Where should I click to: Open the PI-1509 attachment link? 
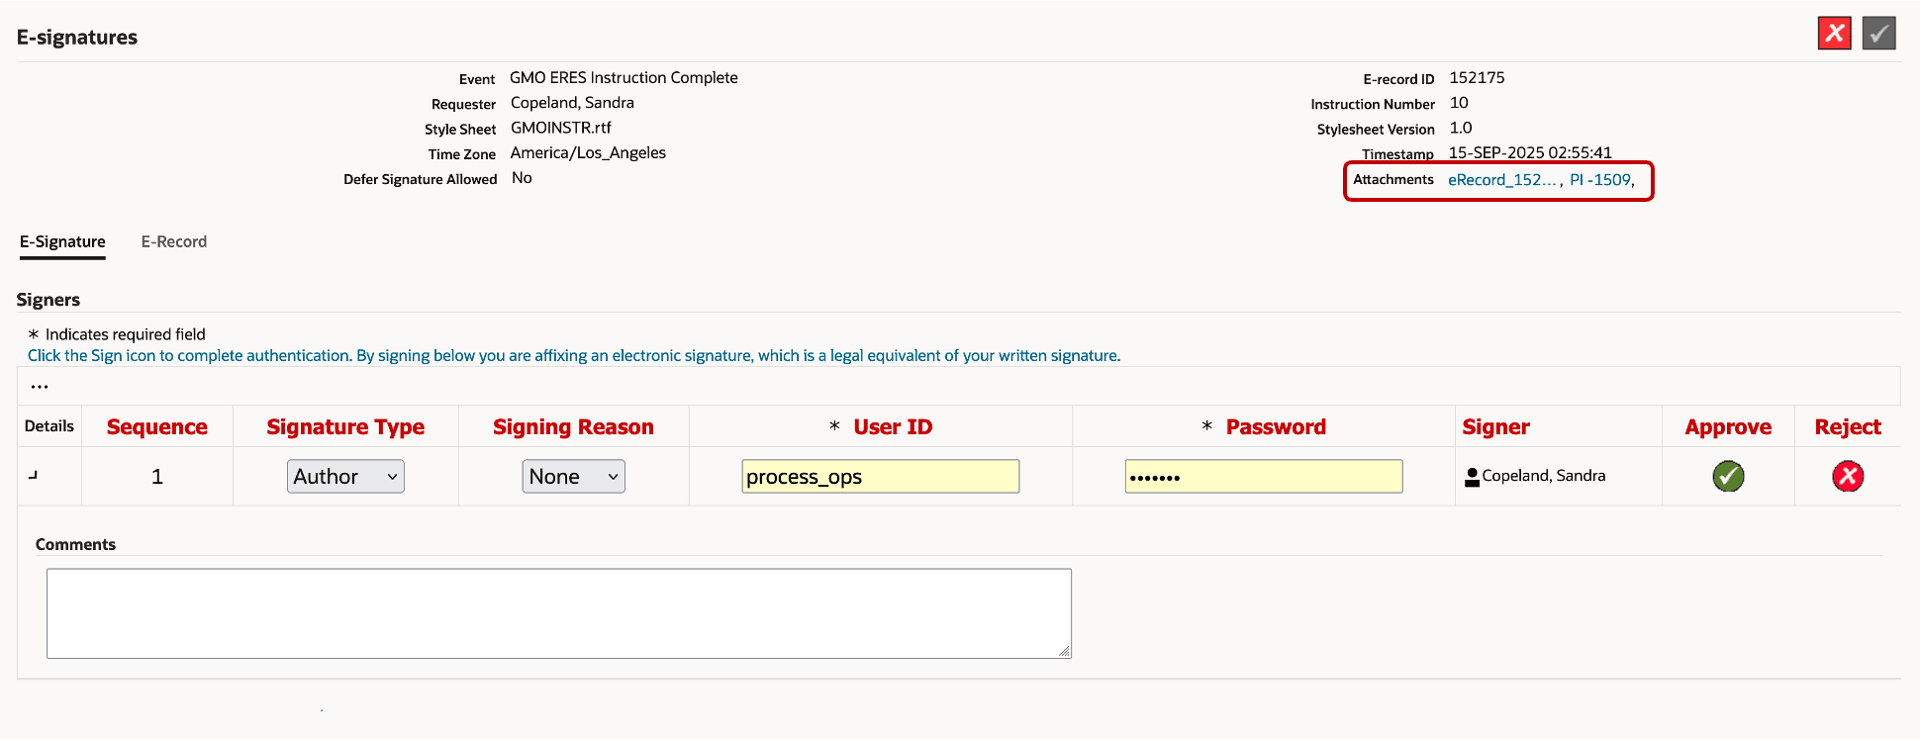pos(1600,180)
